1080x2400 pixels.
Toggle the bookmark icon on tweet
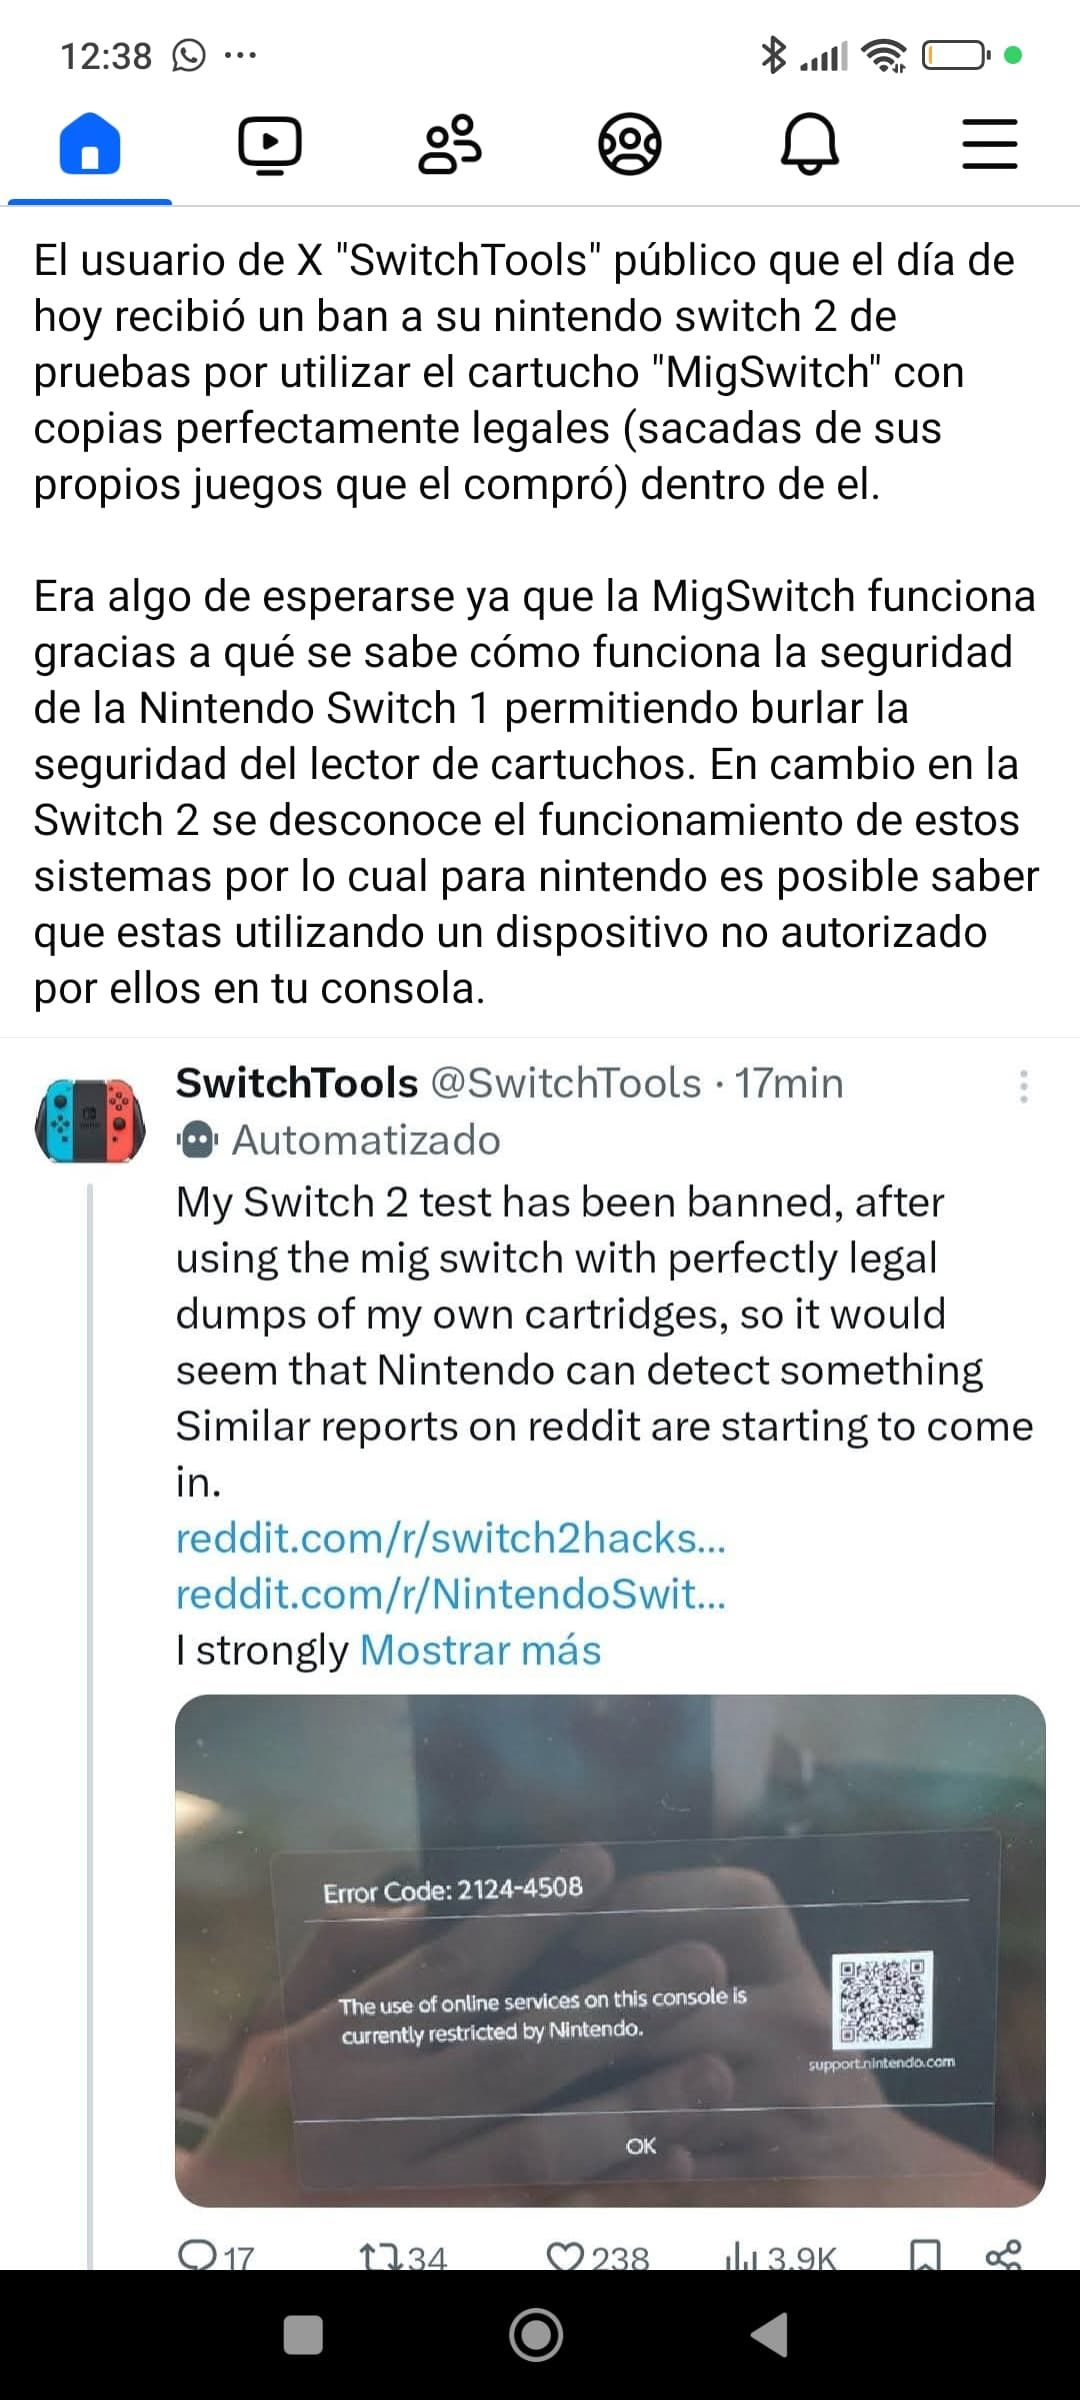point(925,2254)
